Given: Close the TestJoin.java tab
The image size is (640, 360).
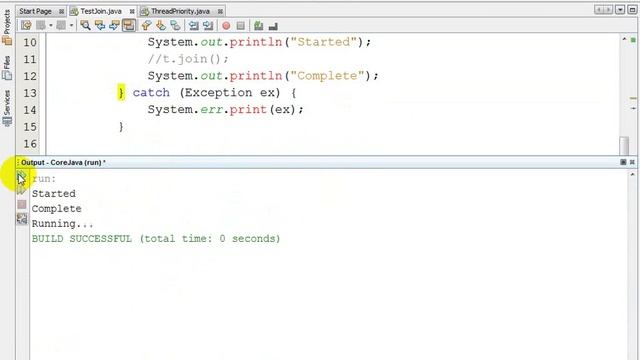Looking at the screenshot, I should pyautogui.click(x=132, y=11).
